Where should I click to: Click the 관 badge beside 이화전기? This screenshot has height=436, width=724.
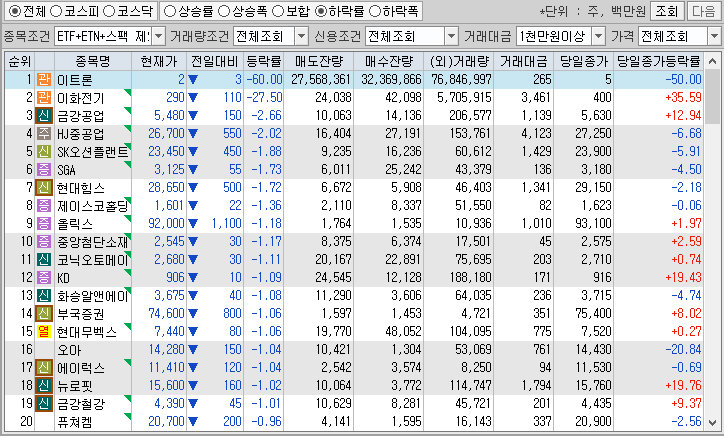click(x=44, y=97)
